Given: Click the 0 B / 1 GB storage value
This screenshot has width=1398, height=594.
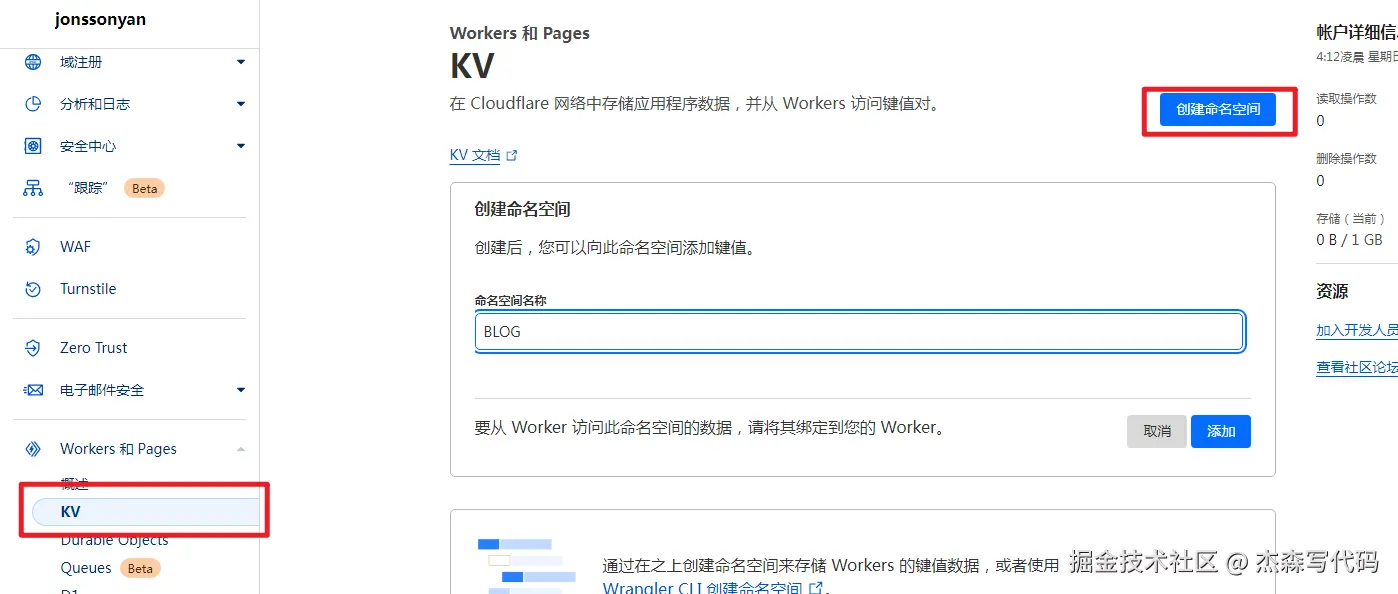Looking at the screenshot, I should (x=1349, y=240).
